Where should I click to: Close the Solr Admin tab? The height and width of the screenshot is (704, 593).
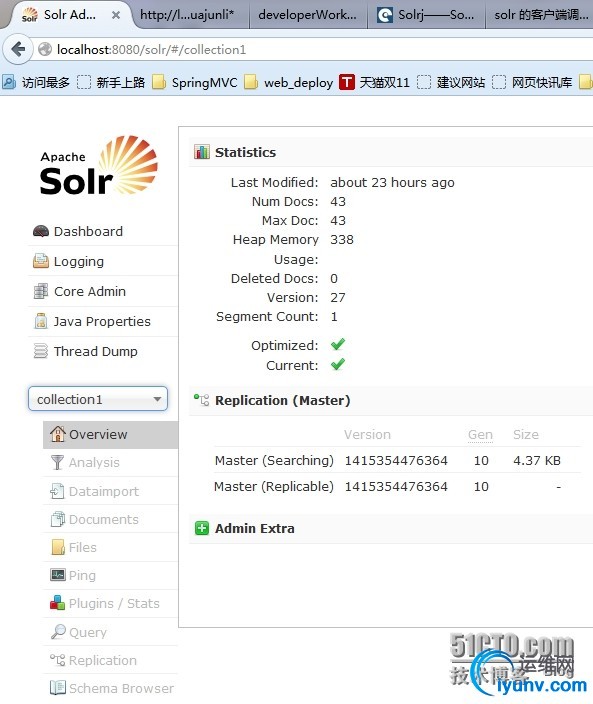116,15
